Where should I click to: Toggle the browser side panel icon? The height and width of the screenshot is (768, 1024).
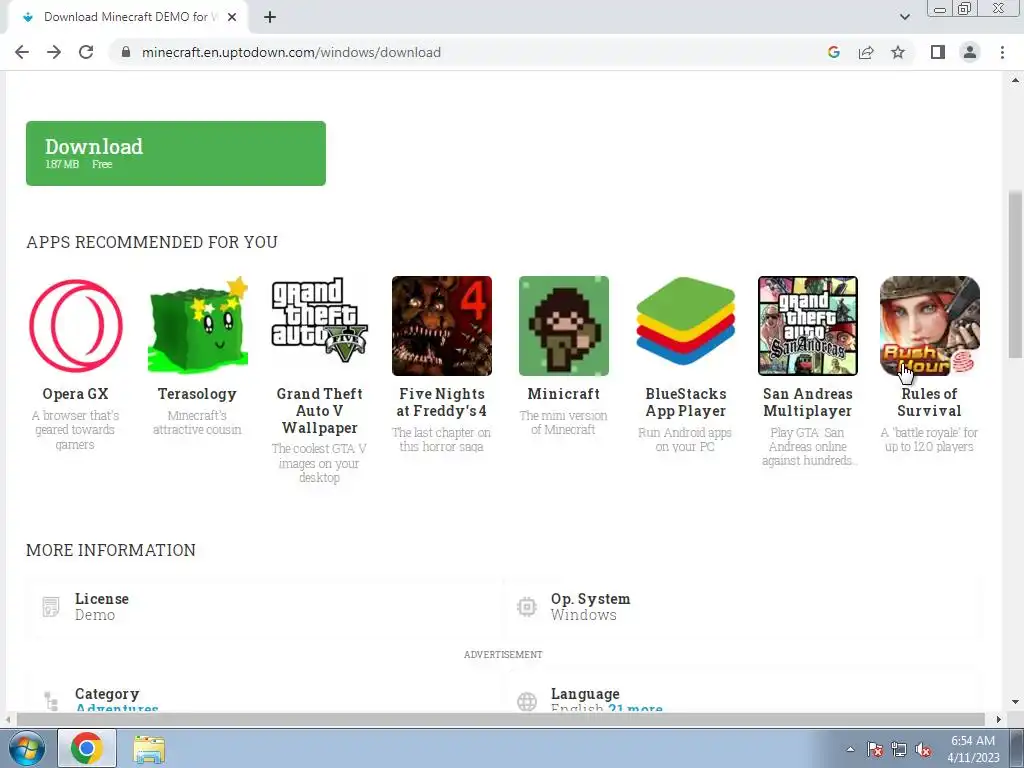pos(938,52)
